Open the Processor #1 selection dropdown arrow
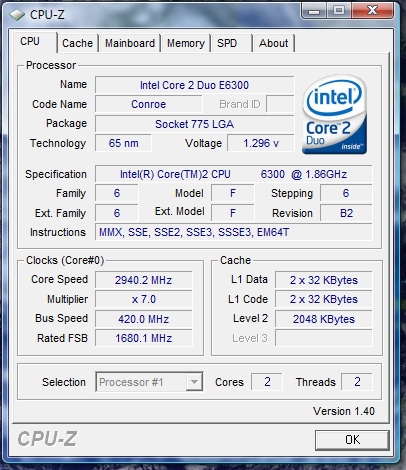 click(x=194, y=382)
